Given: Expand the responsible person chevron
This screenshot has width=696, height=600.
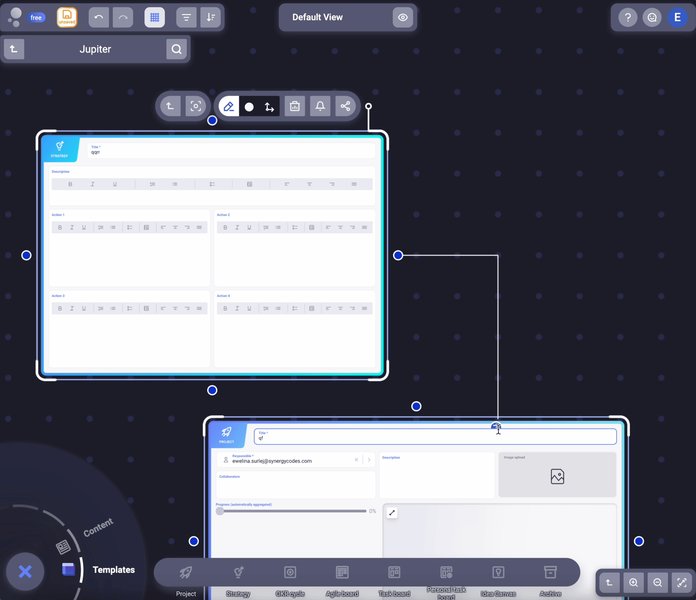Looking at the screenshot, I should 369,460.
